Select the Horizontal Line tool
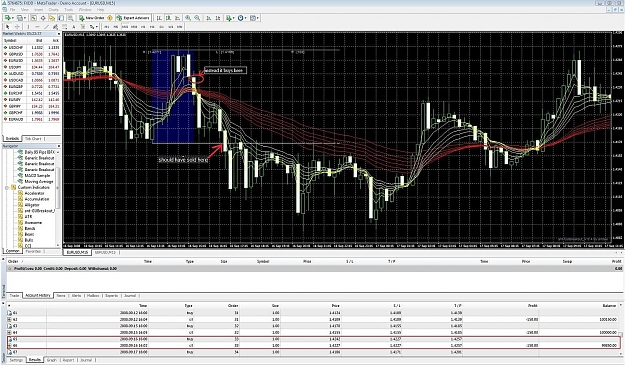 [37, 27]
